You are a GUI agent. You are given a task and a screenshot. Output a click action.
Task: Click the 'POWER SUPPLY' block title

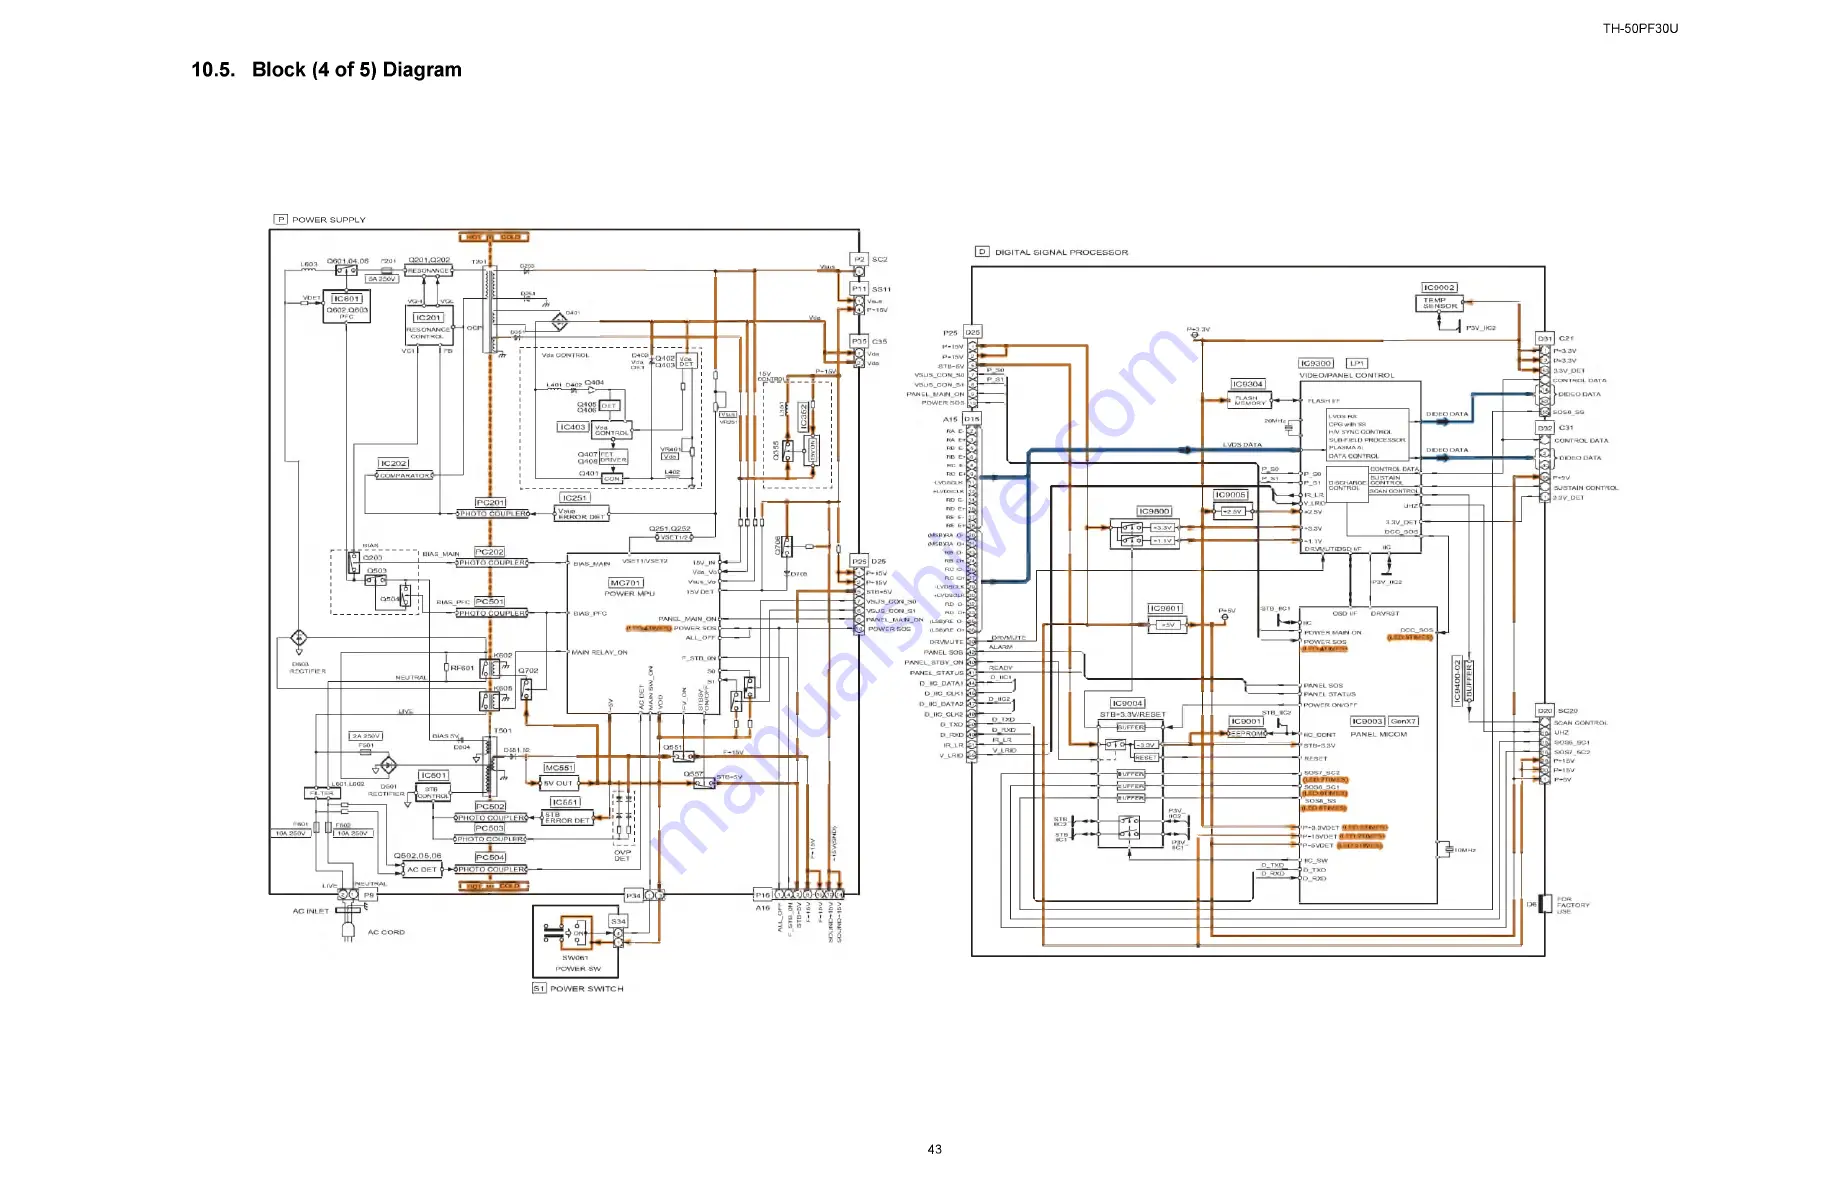click(329, 220)
